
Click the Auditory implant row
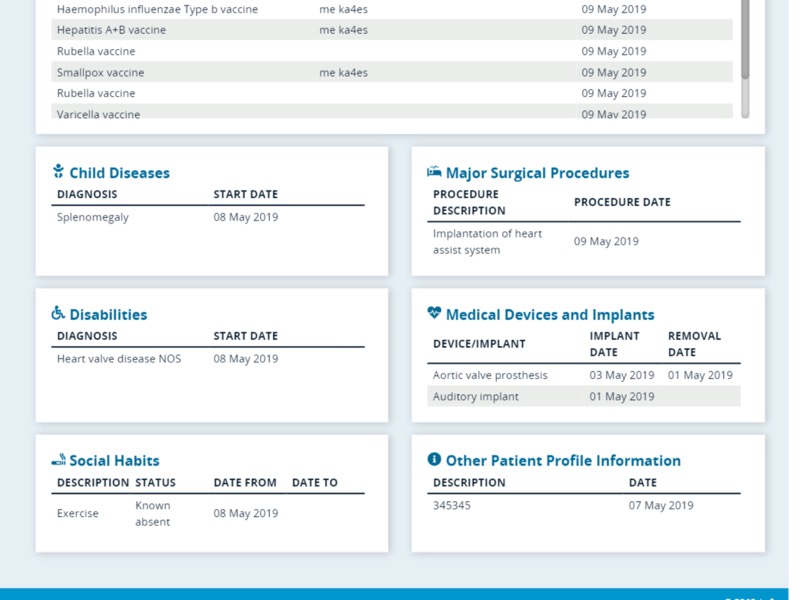tap(584, 396)
